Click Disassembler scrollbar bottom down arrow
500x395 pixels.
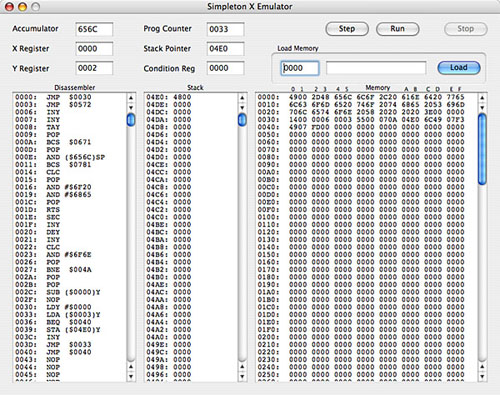[x=131, y=377]
